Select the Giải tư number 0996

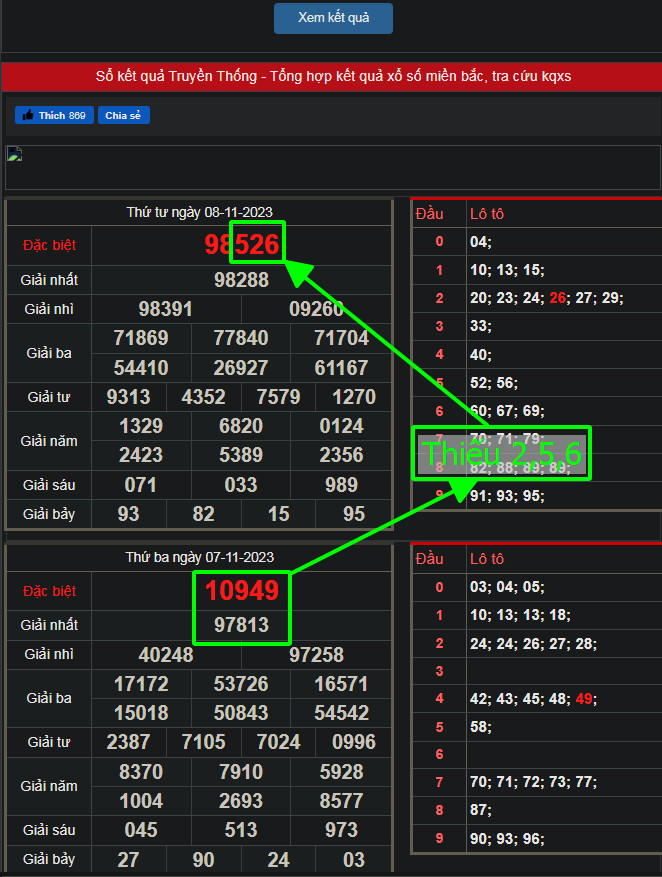pos(354,742)
